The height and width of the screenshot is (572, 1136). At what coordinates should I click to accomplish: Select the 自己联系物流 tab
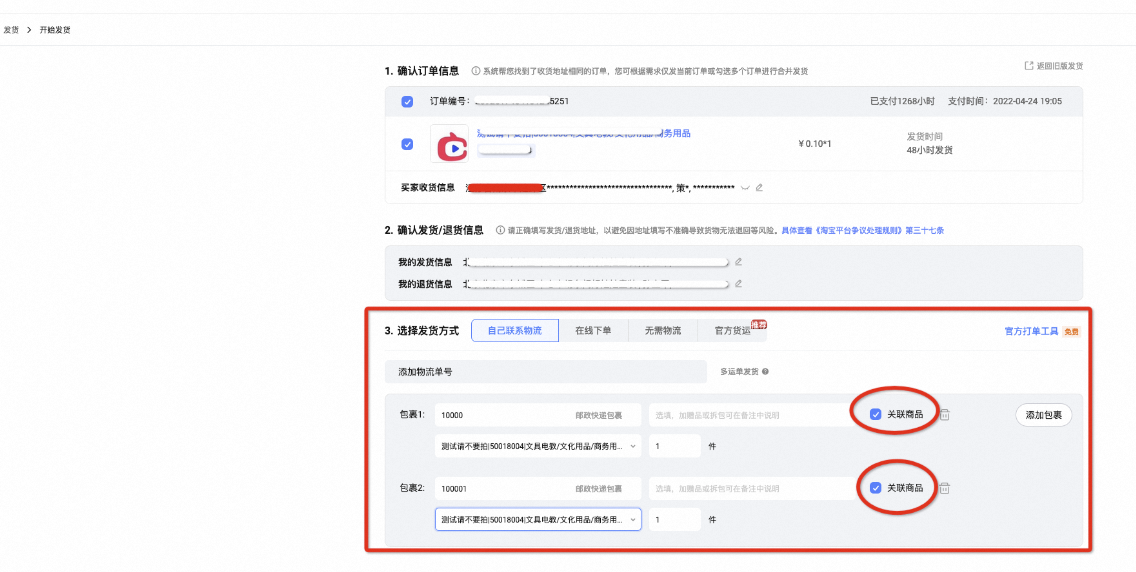pos(515,331)
